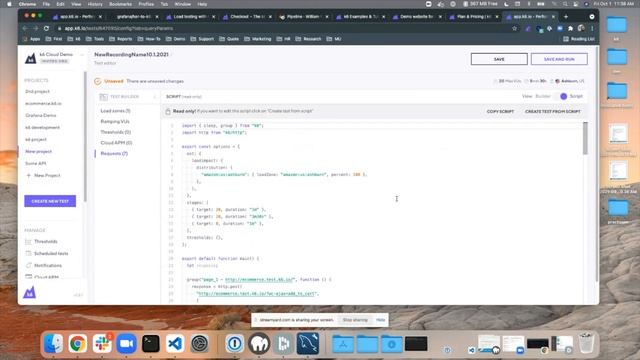
Task: Click the SAVE AND RUN button
Action: click(x=559, y=59)
